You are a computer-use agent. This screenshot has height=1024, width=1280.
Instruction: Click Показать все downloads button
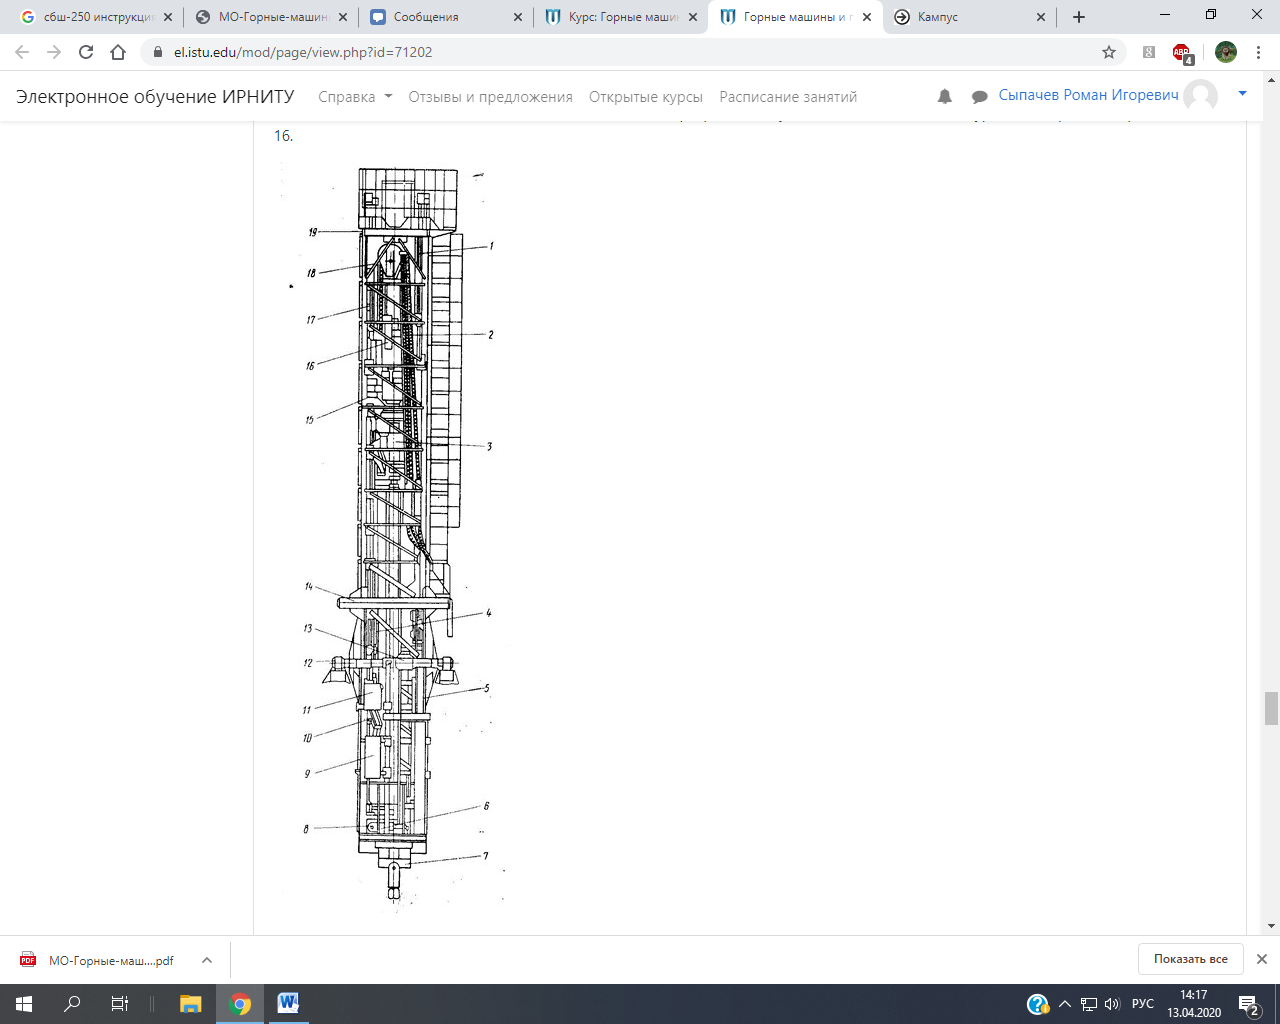tap(1190, 959)
